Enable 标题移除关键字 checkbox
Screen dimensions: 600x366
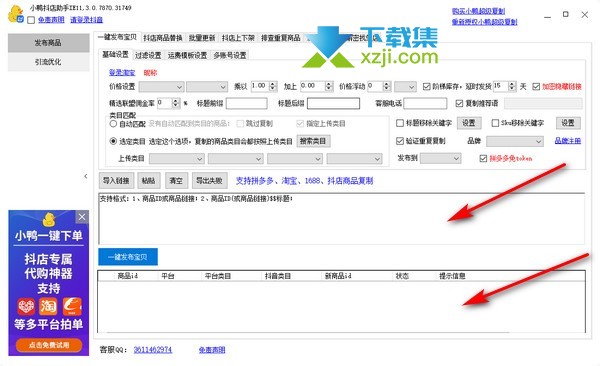400,123
